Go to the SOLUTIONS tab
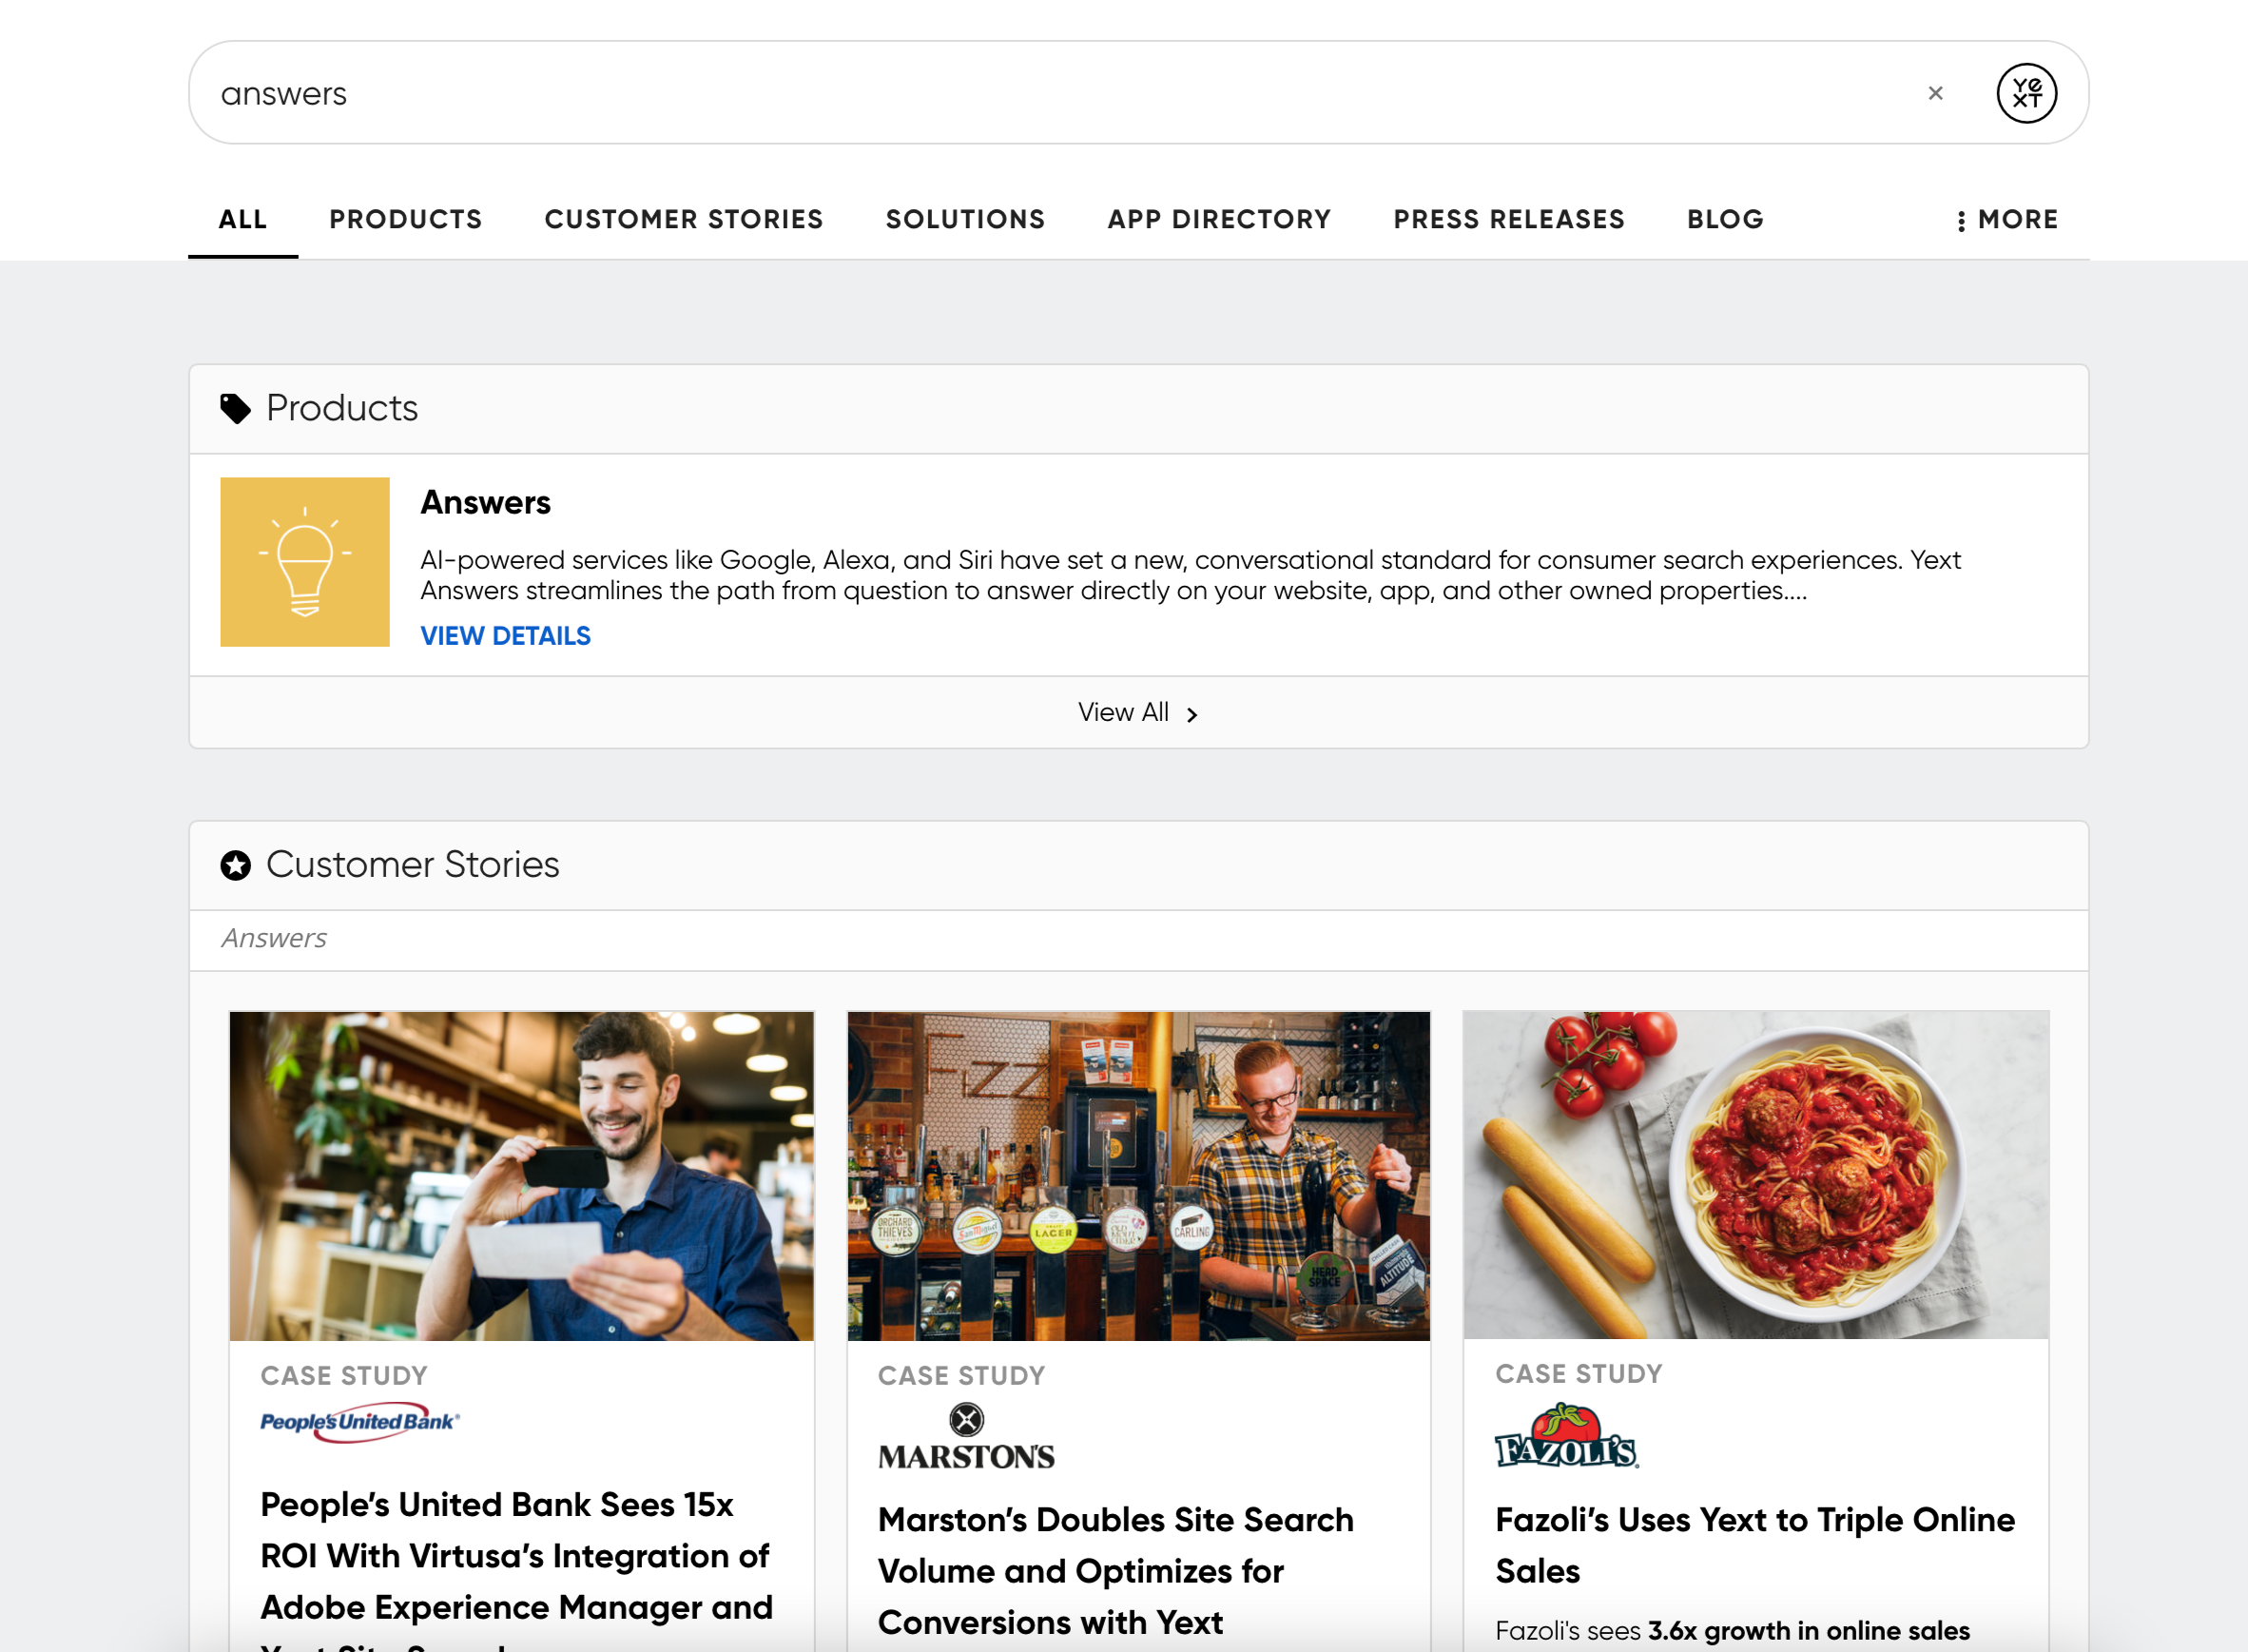 (x=965, y=219)
